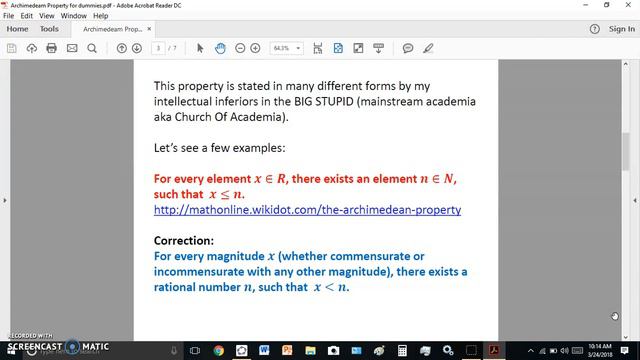Open File Explorer from the taskbar
This screenshot has height=360, width=640.
[311, 351]
